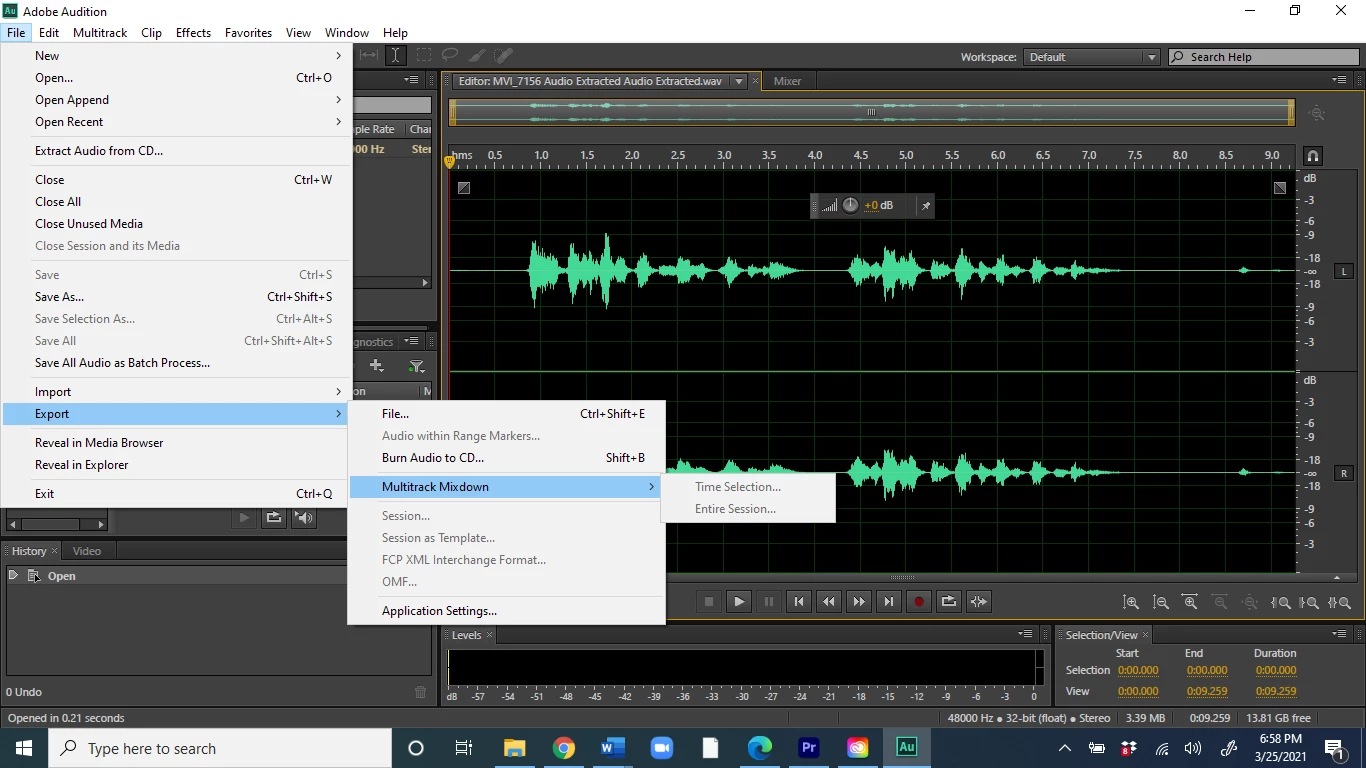The height and width of the screenshot is (768, 1366).
Task: Click Zoom In at In Point icon
Action: (1281, 602)
